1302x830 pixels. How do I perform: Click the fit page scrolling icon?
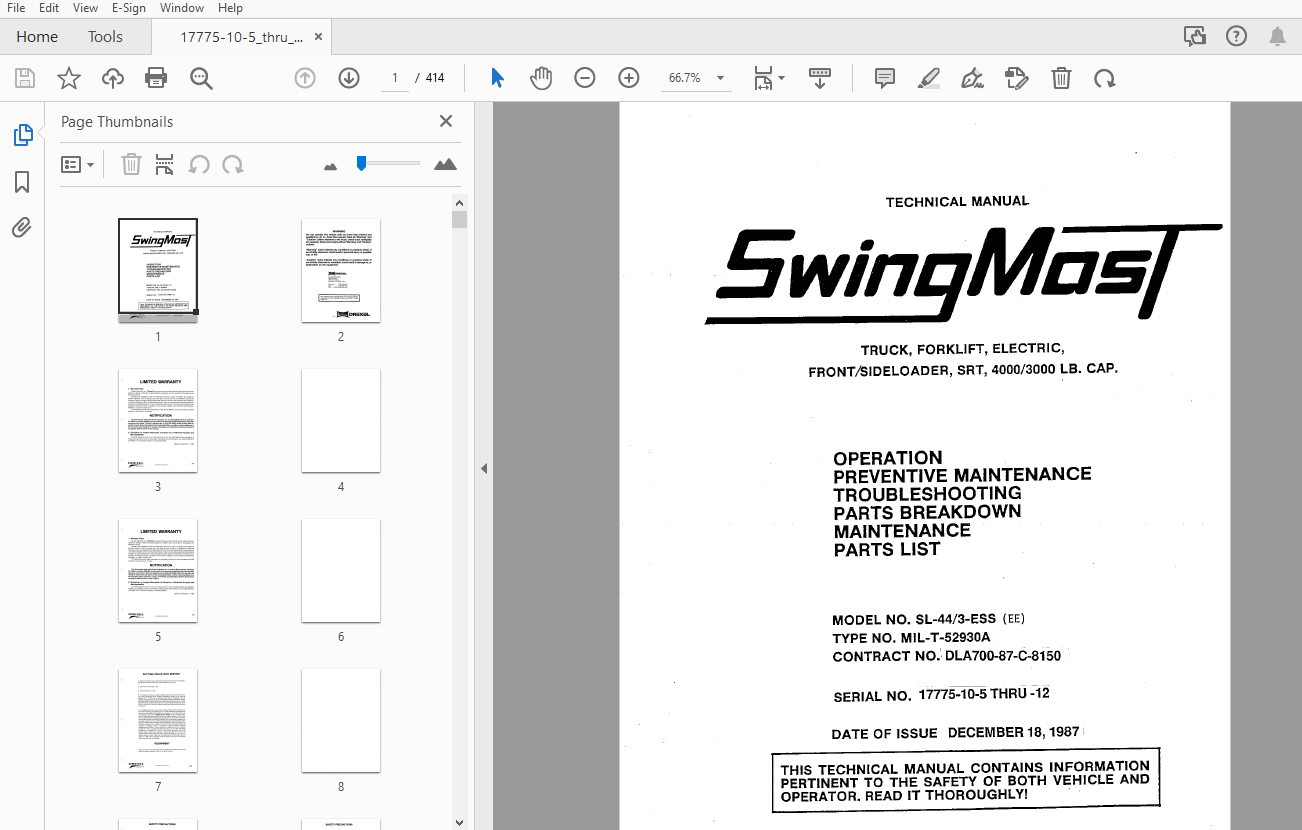coord(763,78)
